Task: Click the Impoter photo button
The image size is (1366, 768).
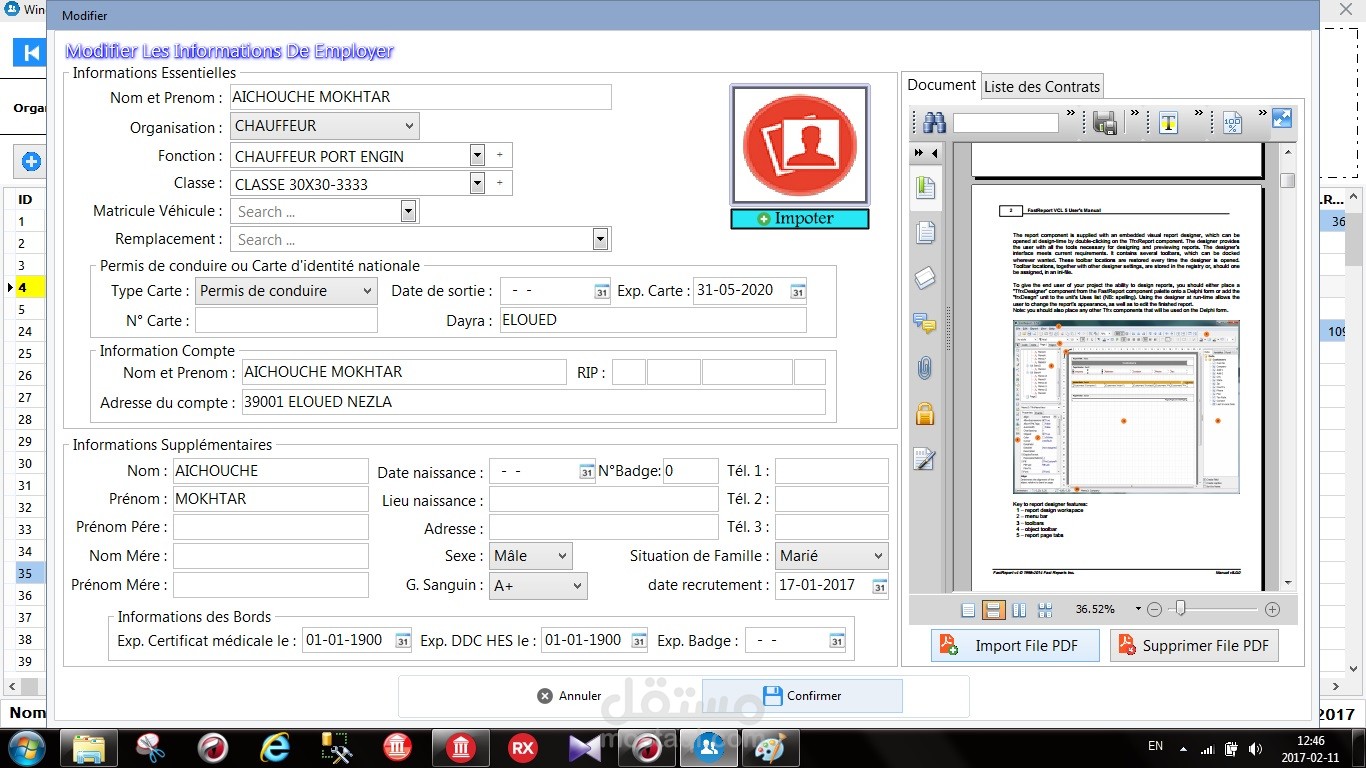Action: [x=800, y=219]
